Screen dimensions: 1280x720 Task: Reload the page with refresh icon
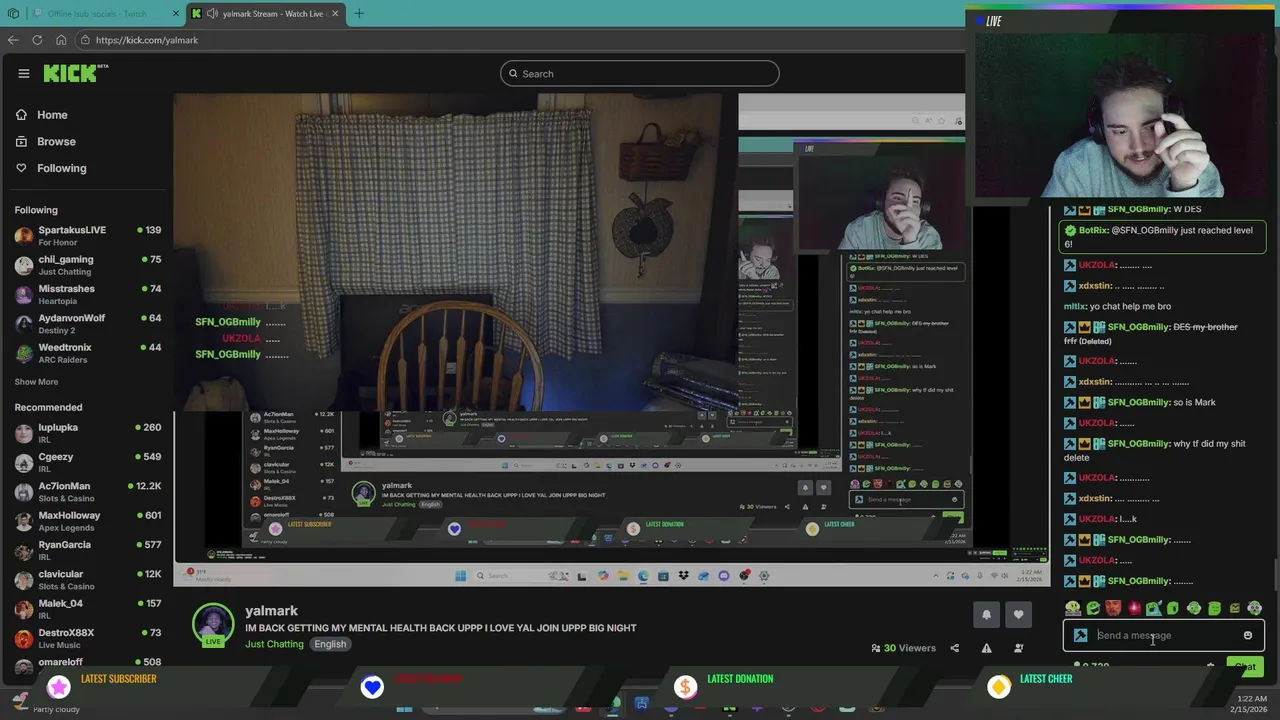37,40
